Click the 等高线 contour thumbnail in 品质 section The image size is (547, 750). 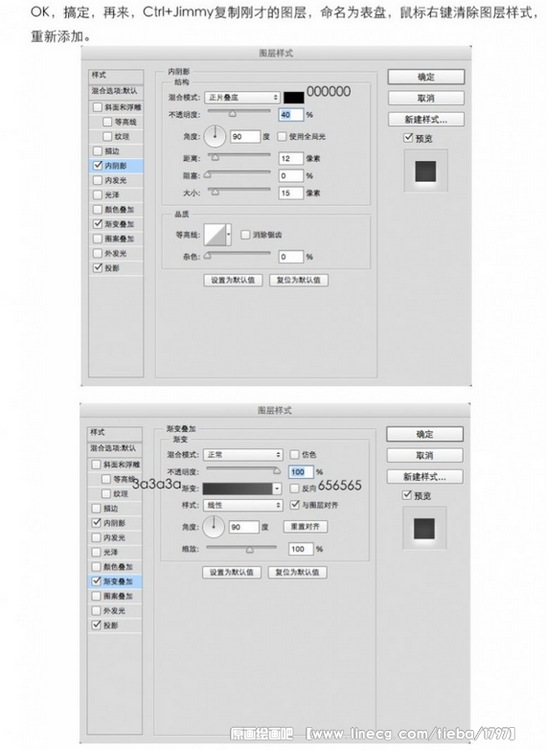pos(215,234)
